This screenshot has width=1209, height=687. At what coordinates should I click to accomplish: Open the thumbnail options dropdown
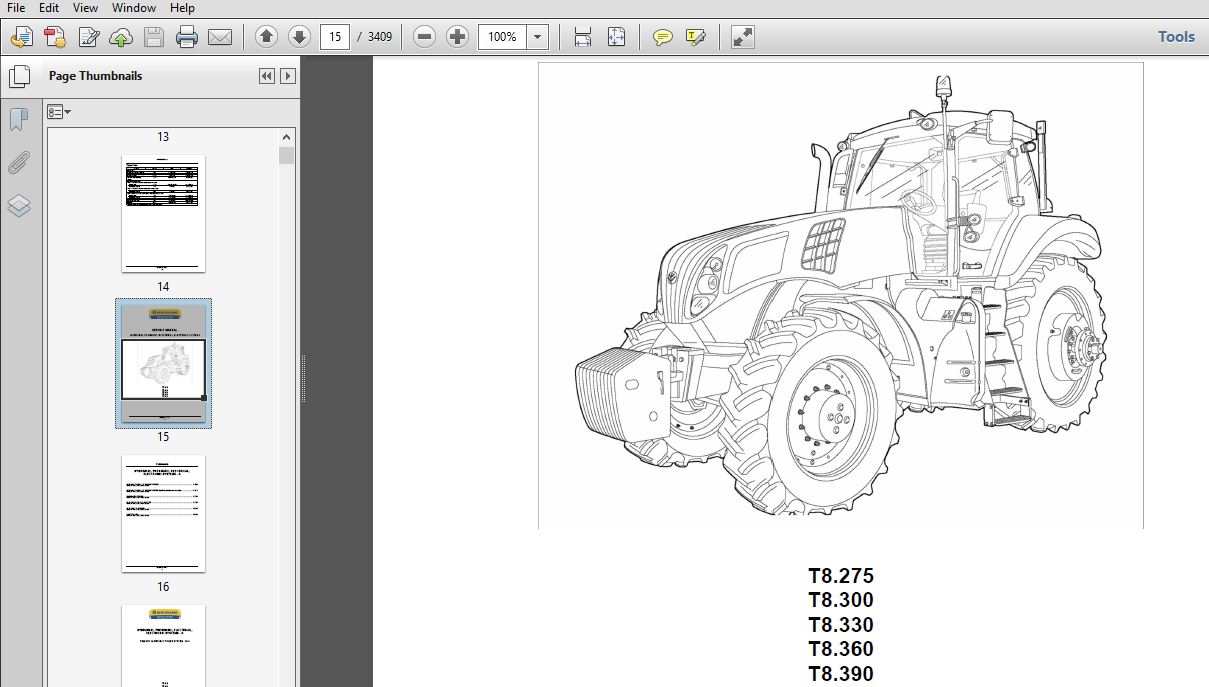pos(59,112)
